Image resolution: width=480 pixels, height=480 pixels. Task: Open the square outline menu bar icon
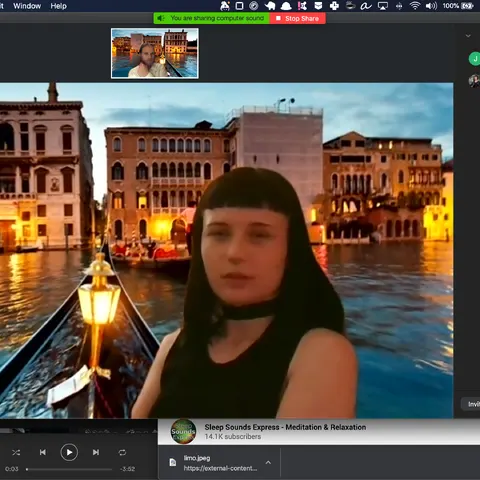(239, 6)
